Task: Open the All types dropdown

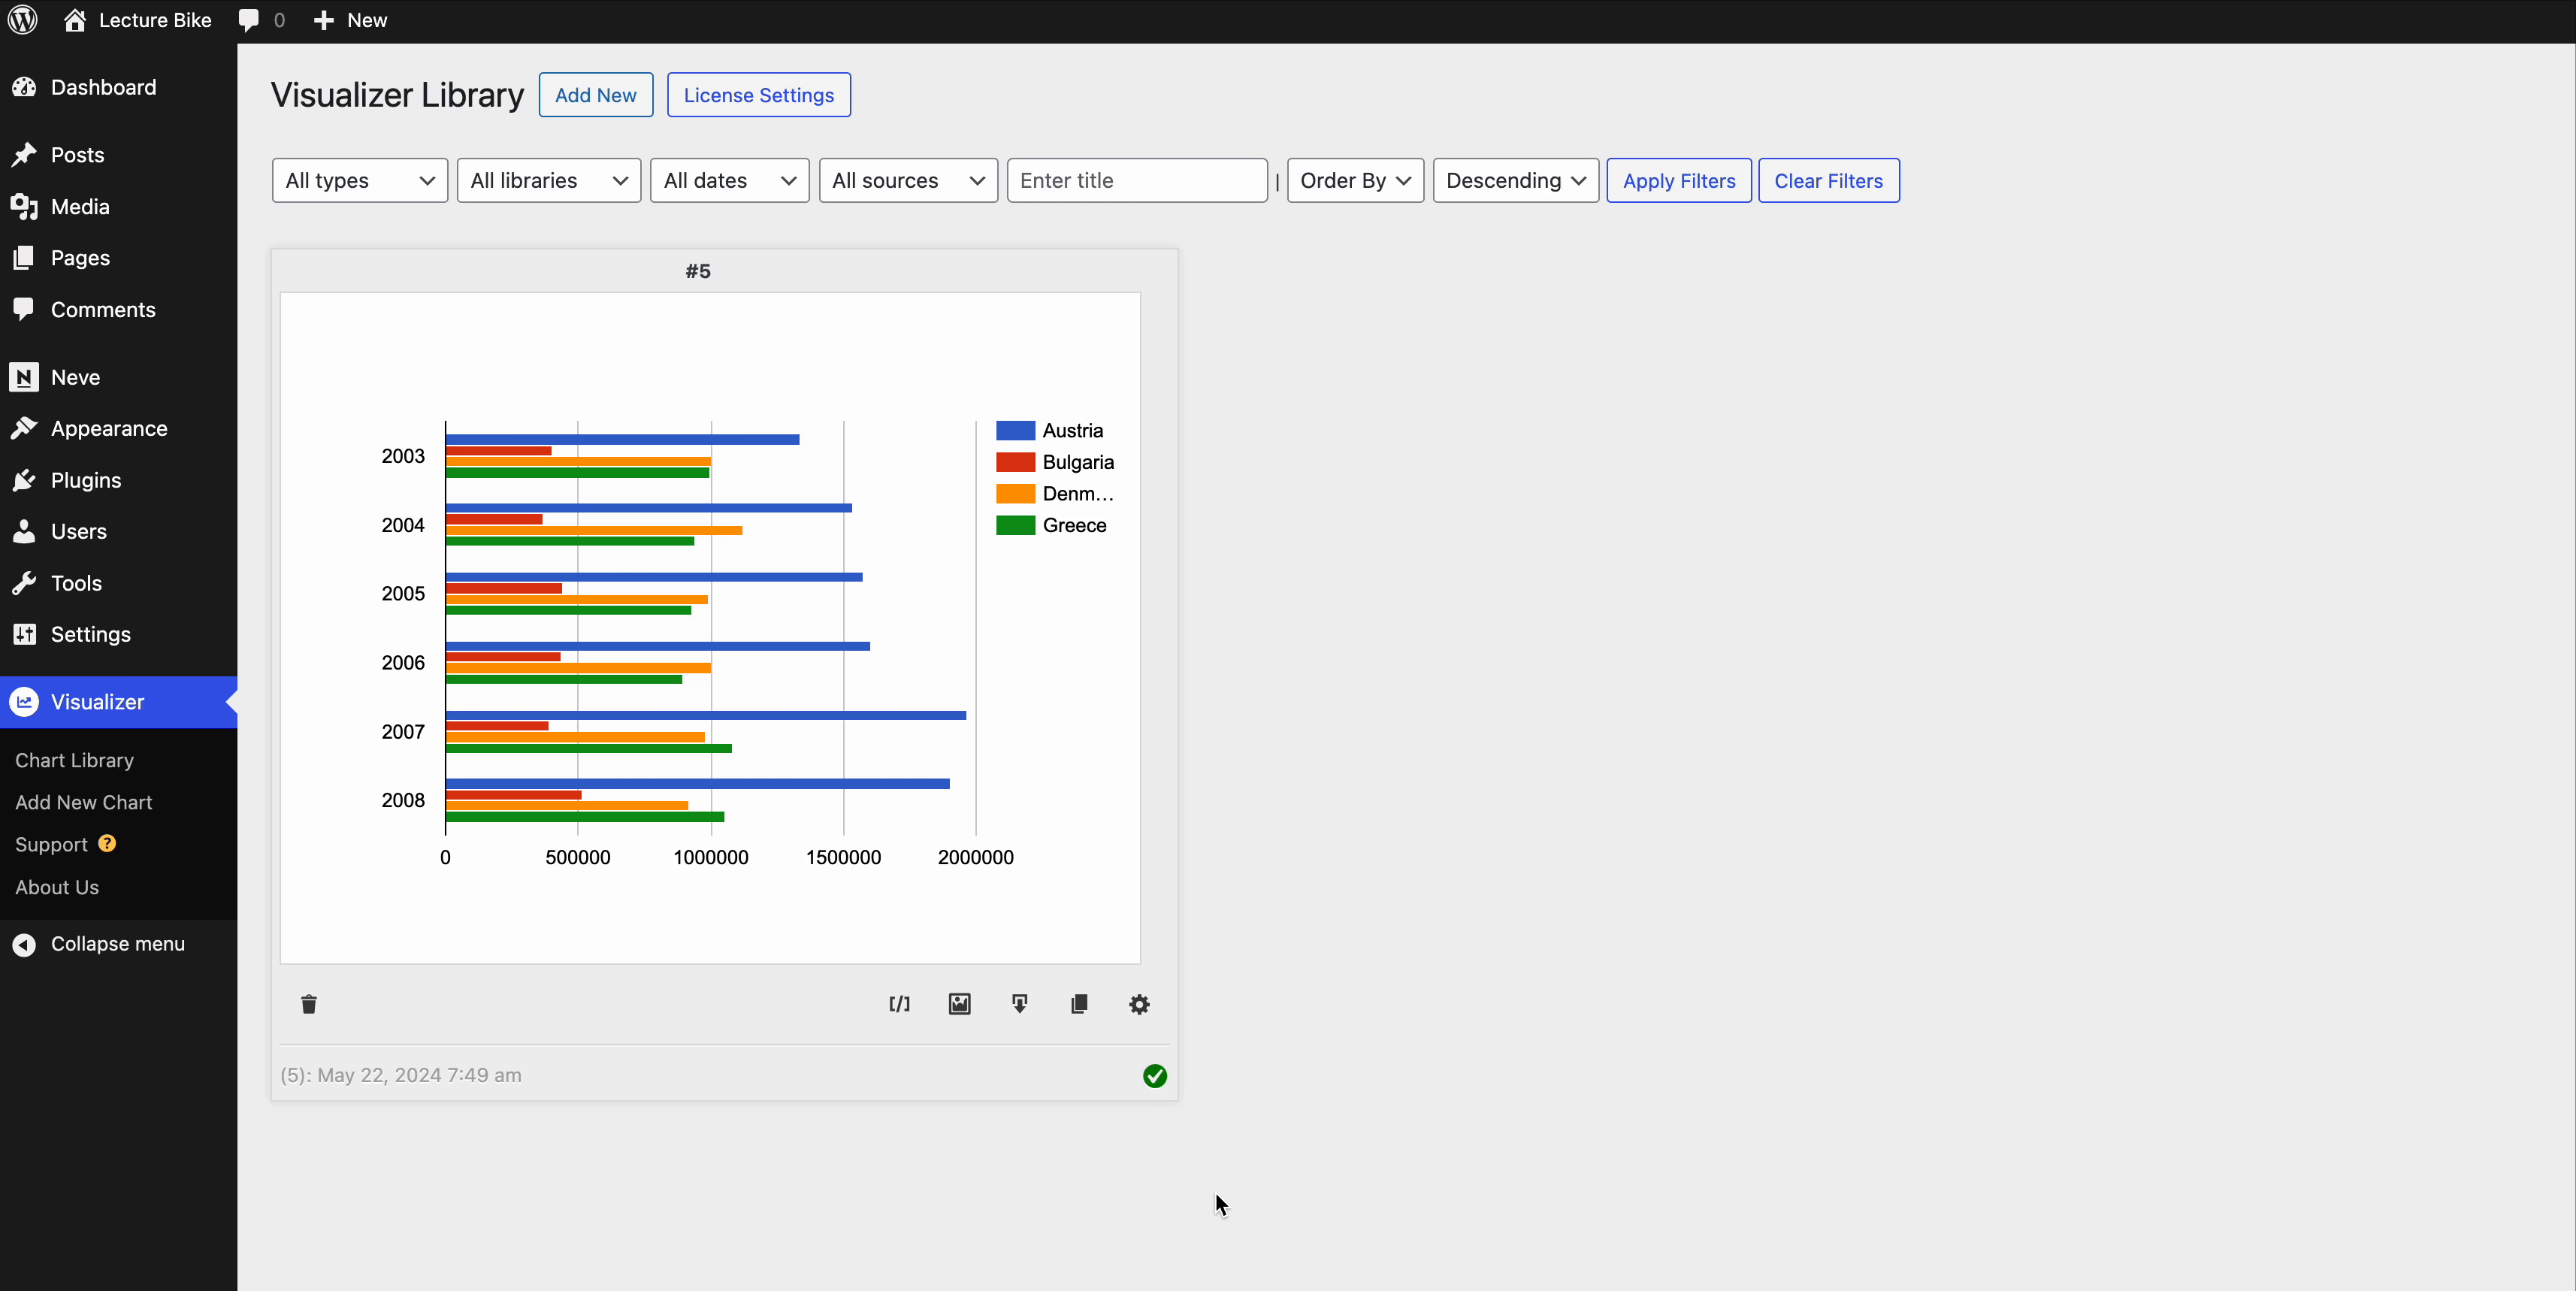Action: [x=359, y=180]
